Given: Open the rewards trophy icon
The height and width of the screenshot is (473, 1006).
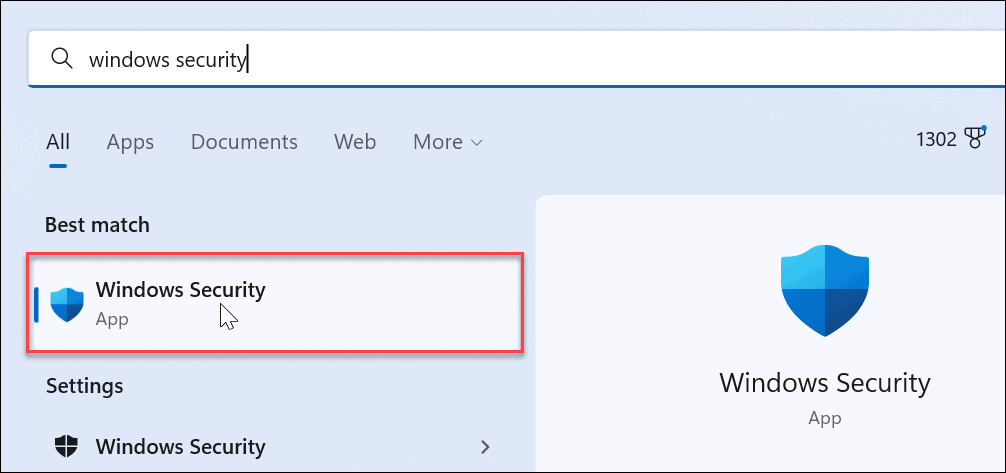Looking at the screenshot, I should pyautogui.click(x=976, y=139).
